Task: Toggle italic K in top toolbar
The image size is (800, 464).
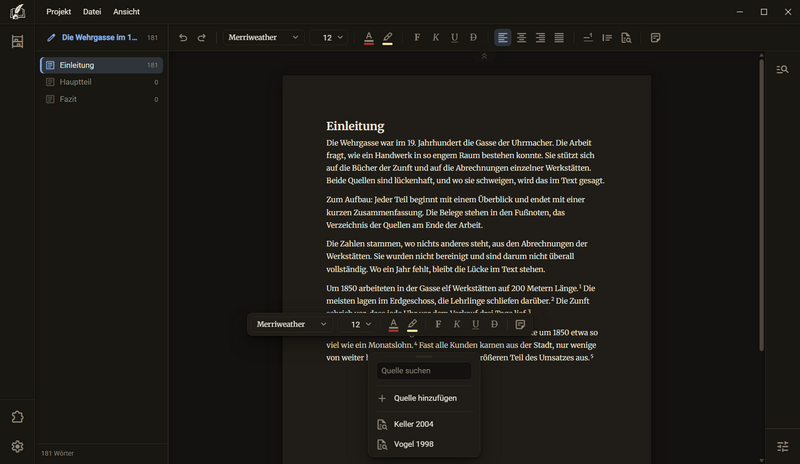Action: [436, 38]
